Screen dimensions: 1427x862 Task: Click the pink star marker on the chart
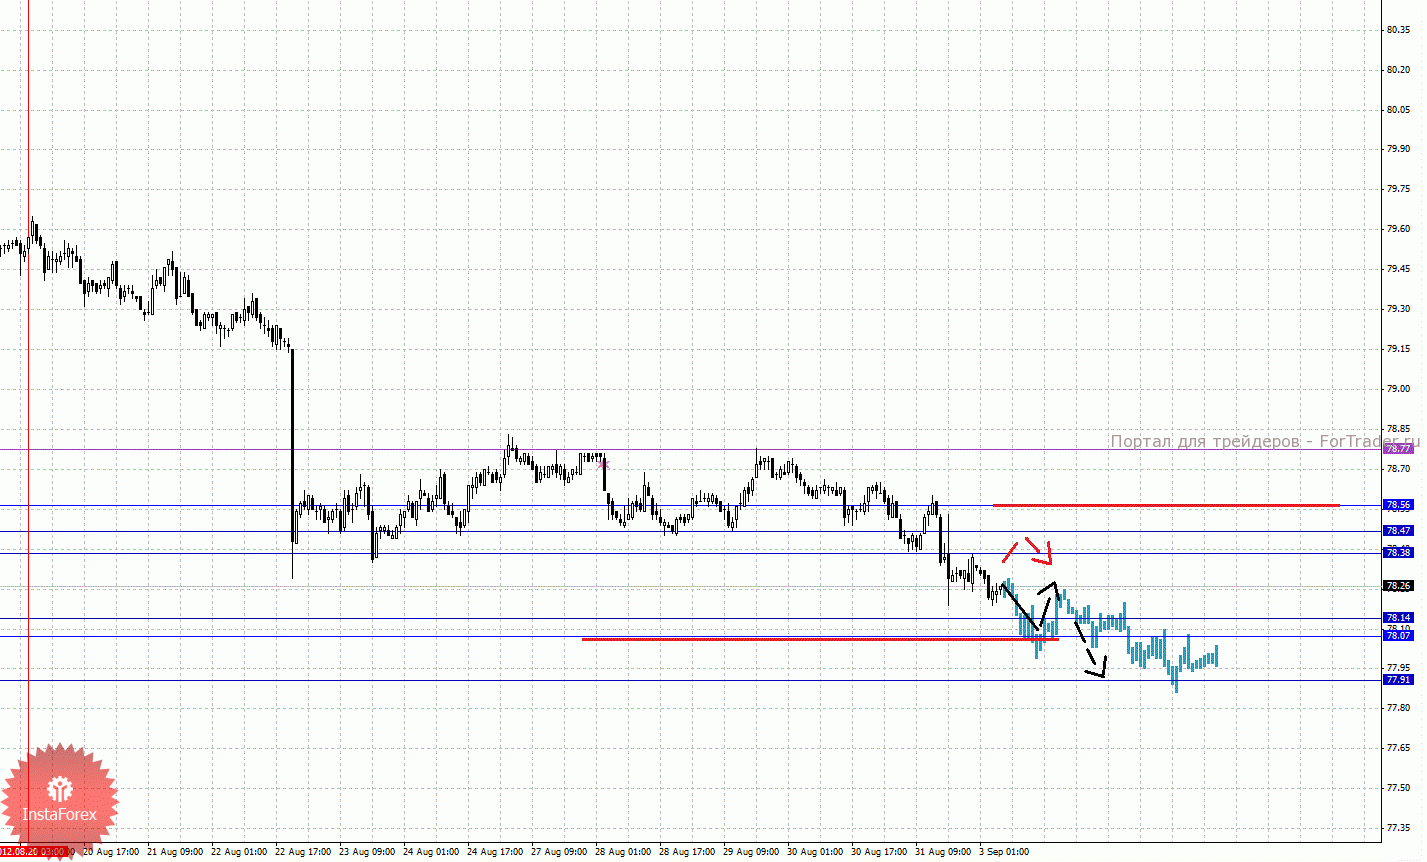pyautogui.click(x=602, y=463)
